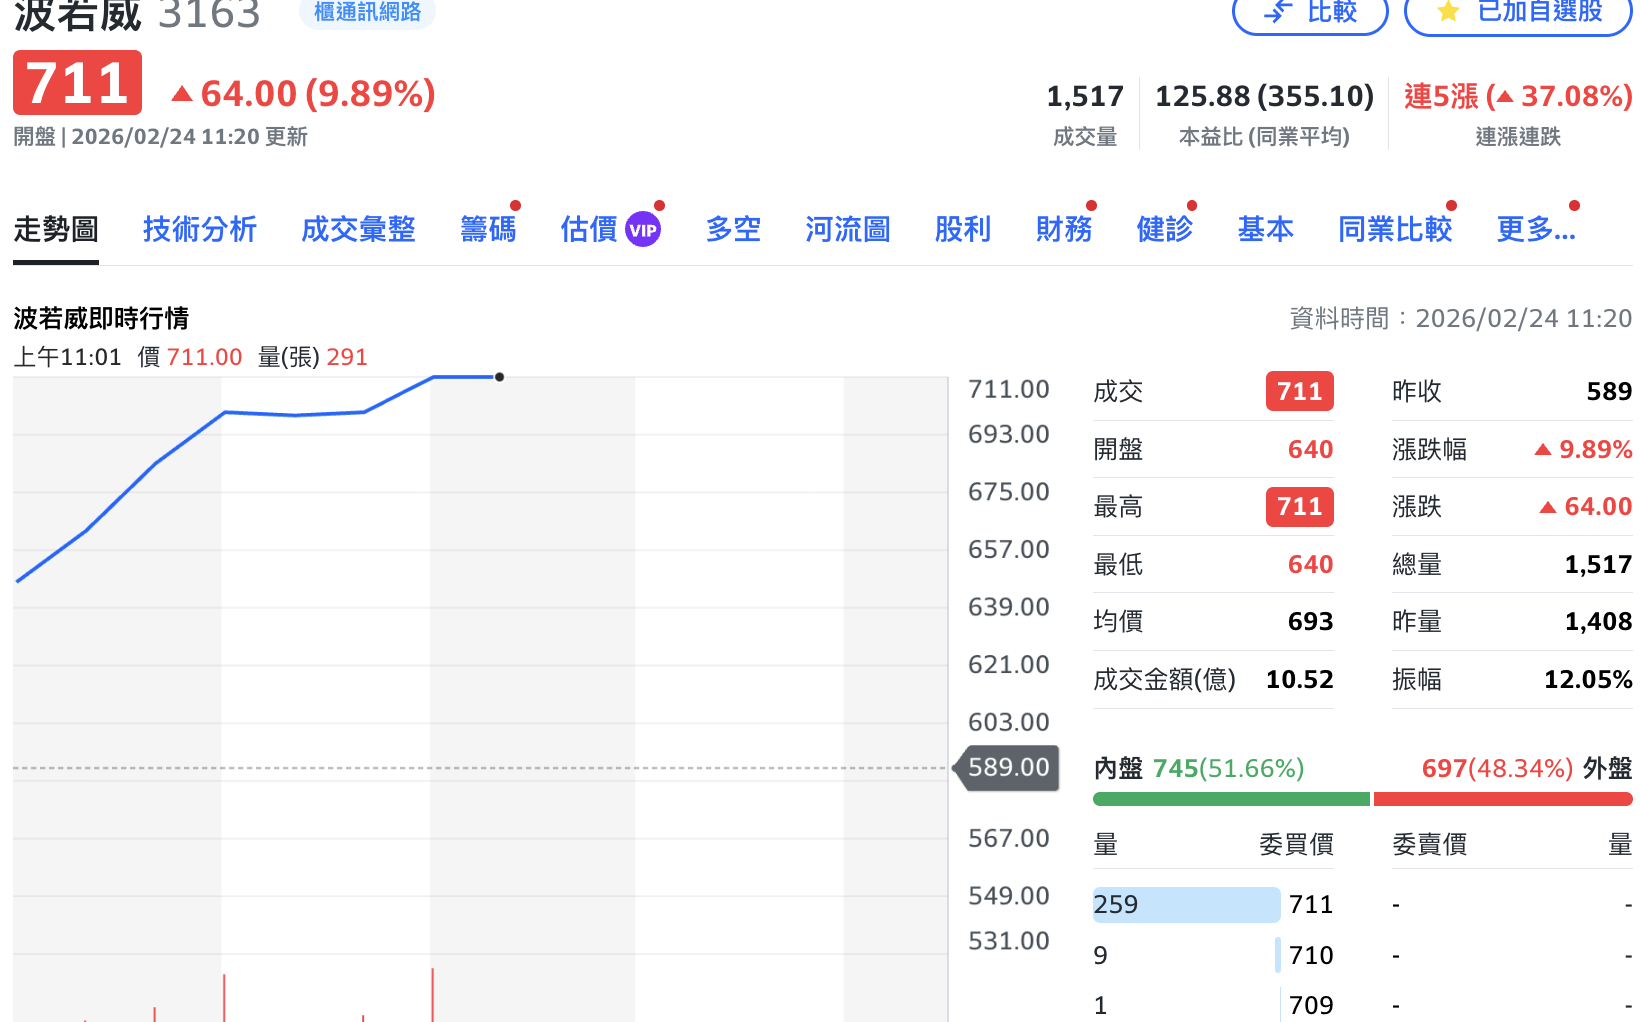Click the yellow star icon on 已加自選股
Image resolution: width=1640 pixels, height=1022 pixels.
coord(1446,11)
